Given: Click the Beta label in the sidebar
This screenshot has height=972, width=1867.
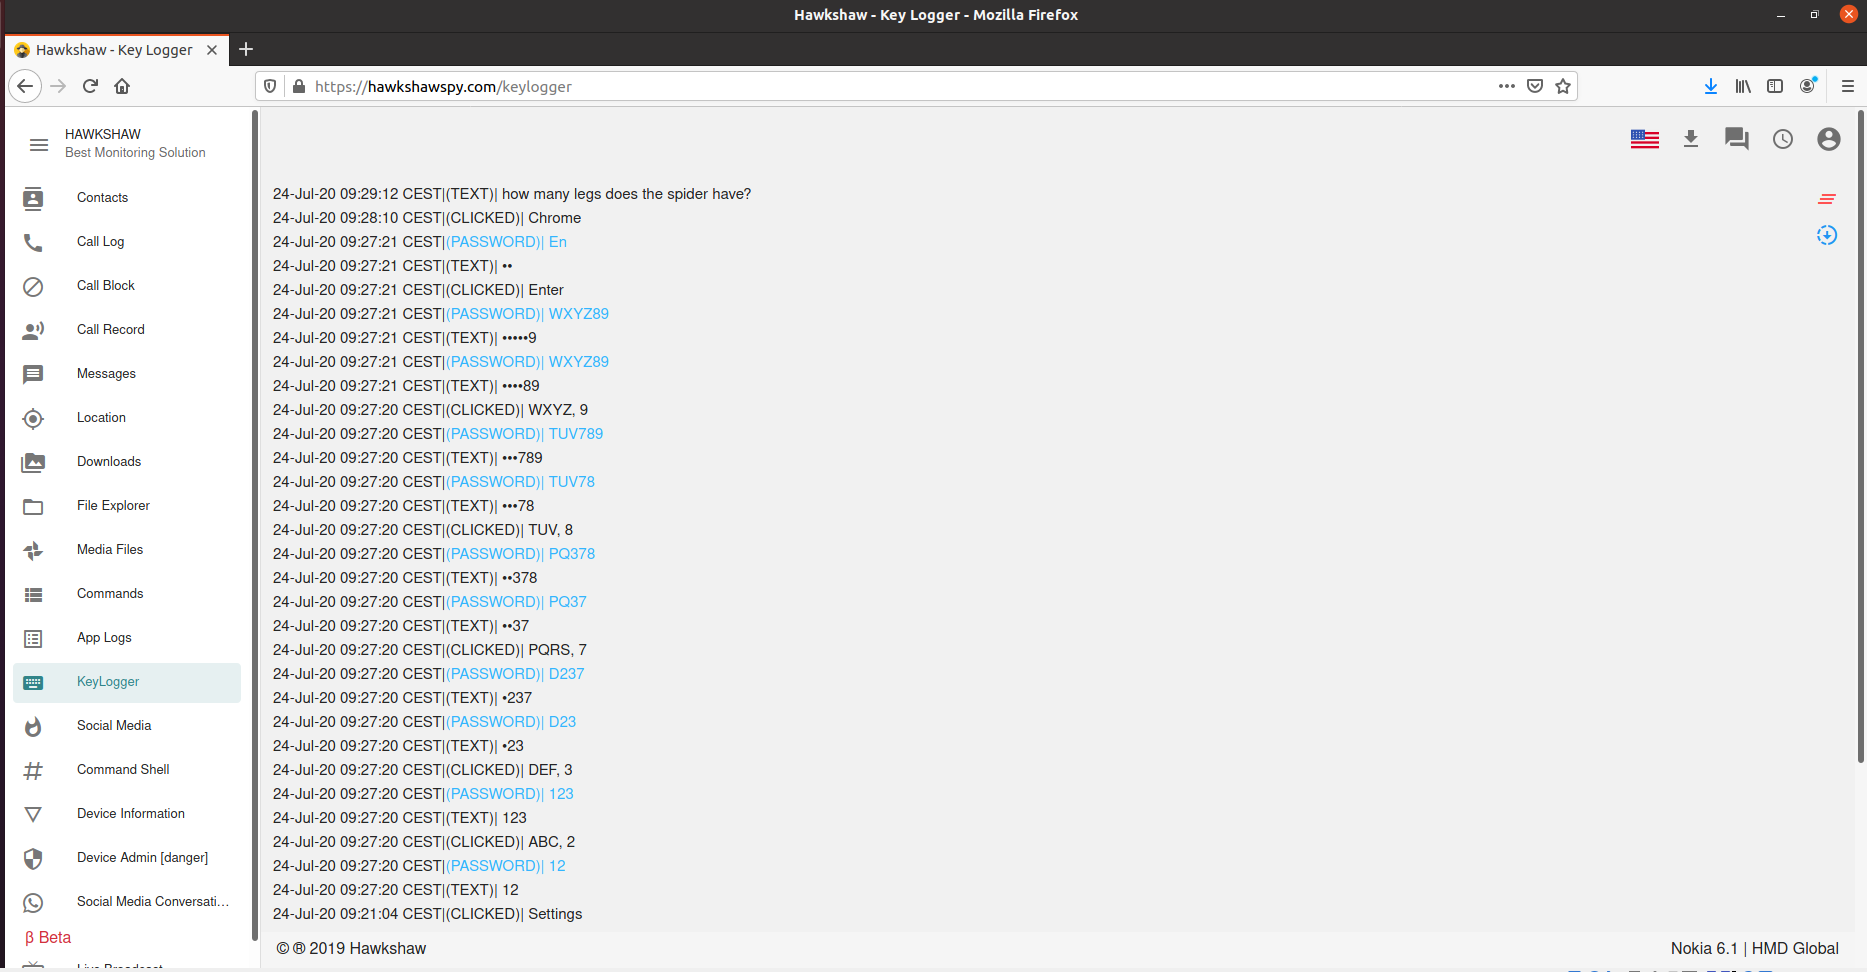Looking at the screenshot, I should click(48, 938).
